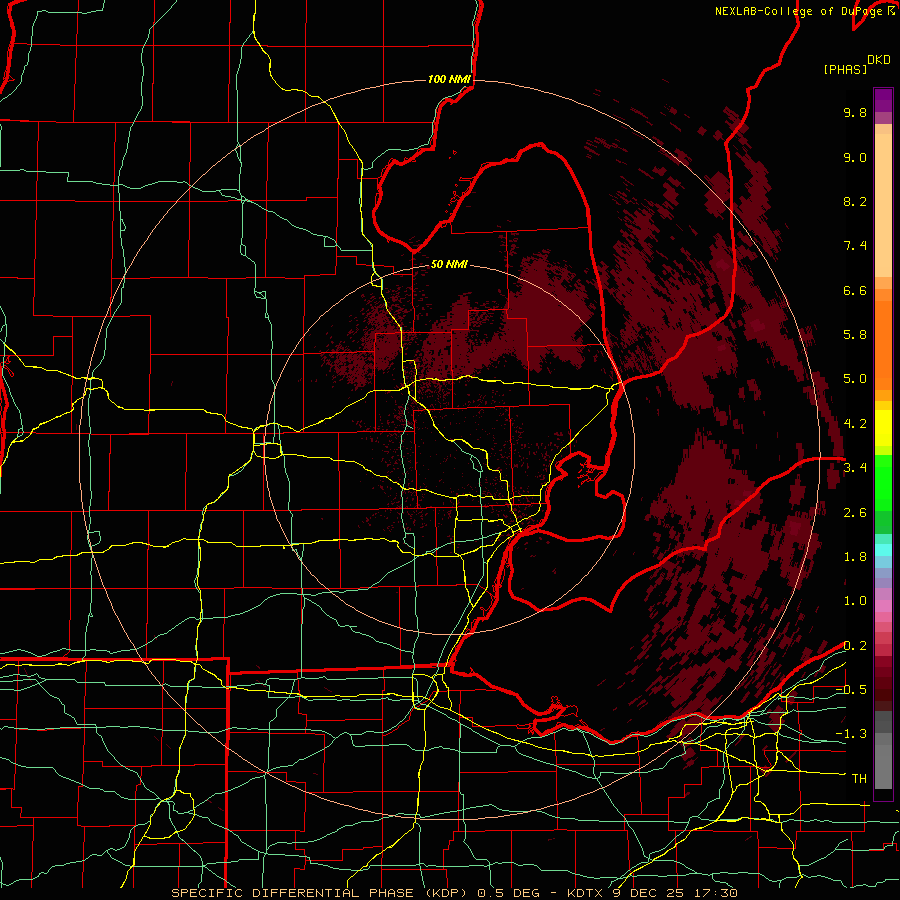Click the 5.8 legend value
The height and width of the screenshot is (900, 900).
click(855, 335)
